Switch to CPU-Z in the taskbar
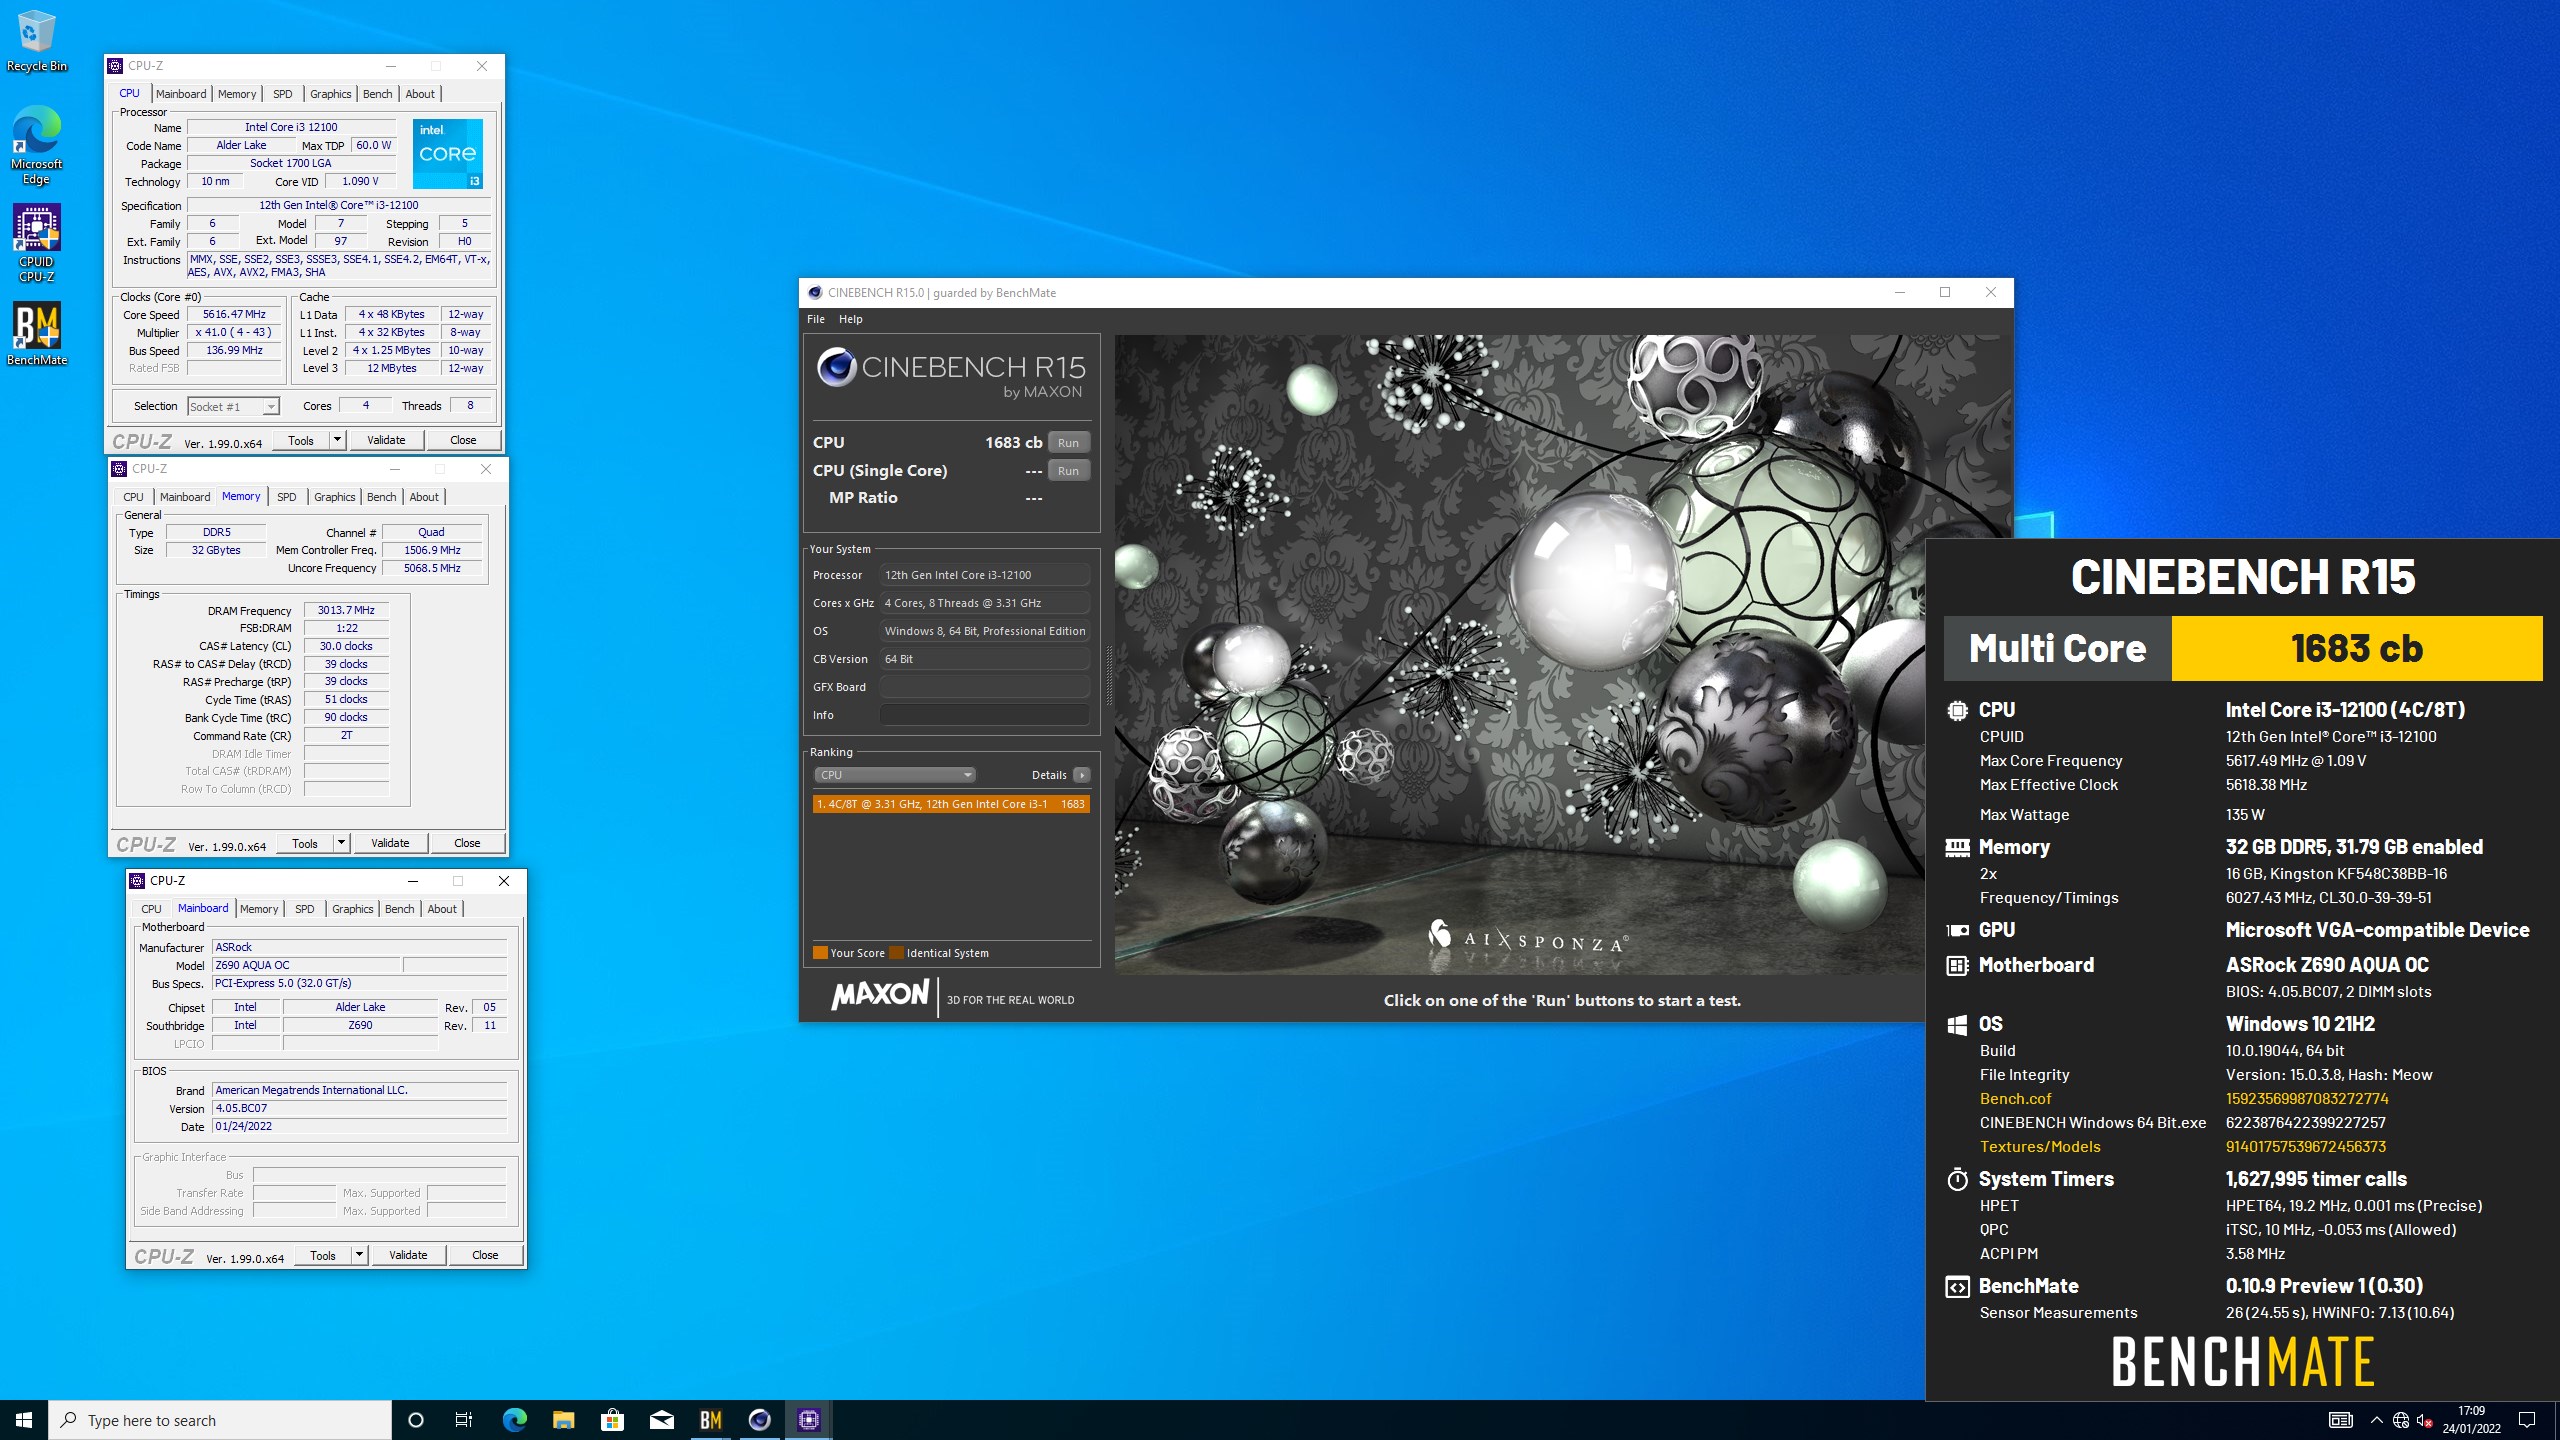 point(808,1420)
